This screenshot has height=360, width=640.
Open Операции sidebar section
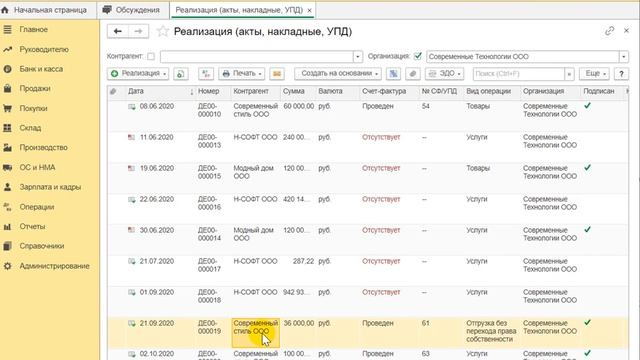pyautogui.click(x=37, y=207)
